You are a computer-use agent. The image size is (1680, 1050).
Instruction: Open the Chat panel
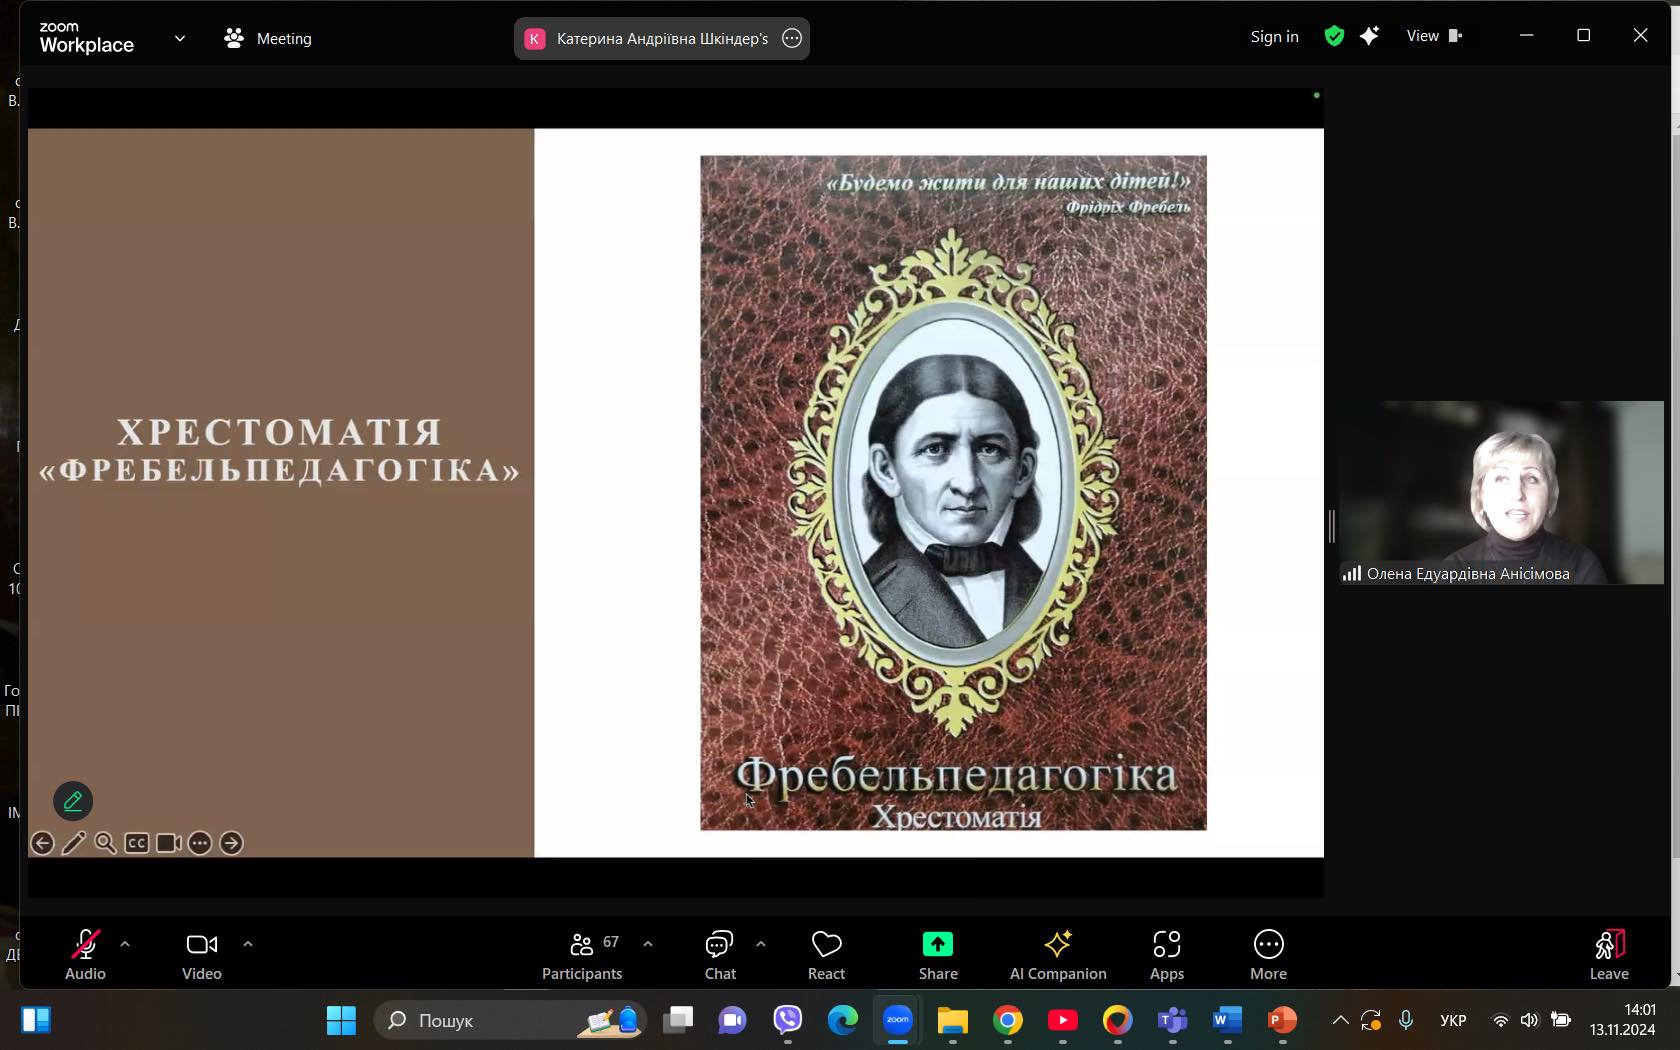click(720, 954)
